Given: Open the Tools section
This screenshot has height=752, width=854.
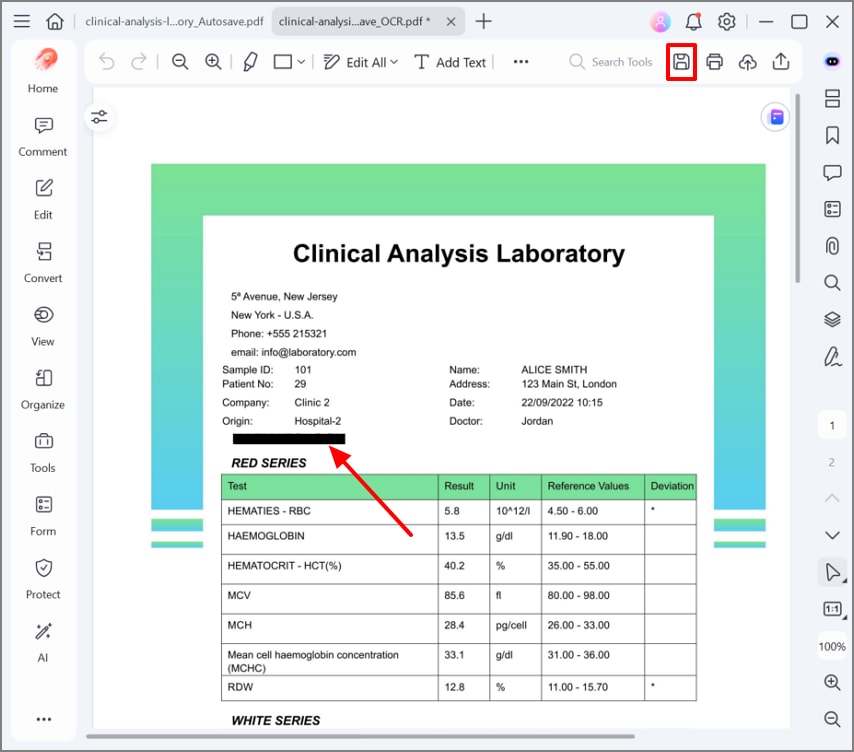Looking at the screenshot, I should 43,453.
